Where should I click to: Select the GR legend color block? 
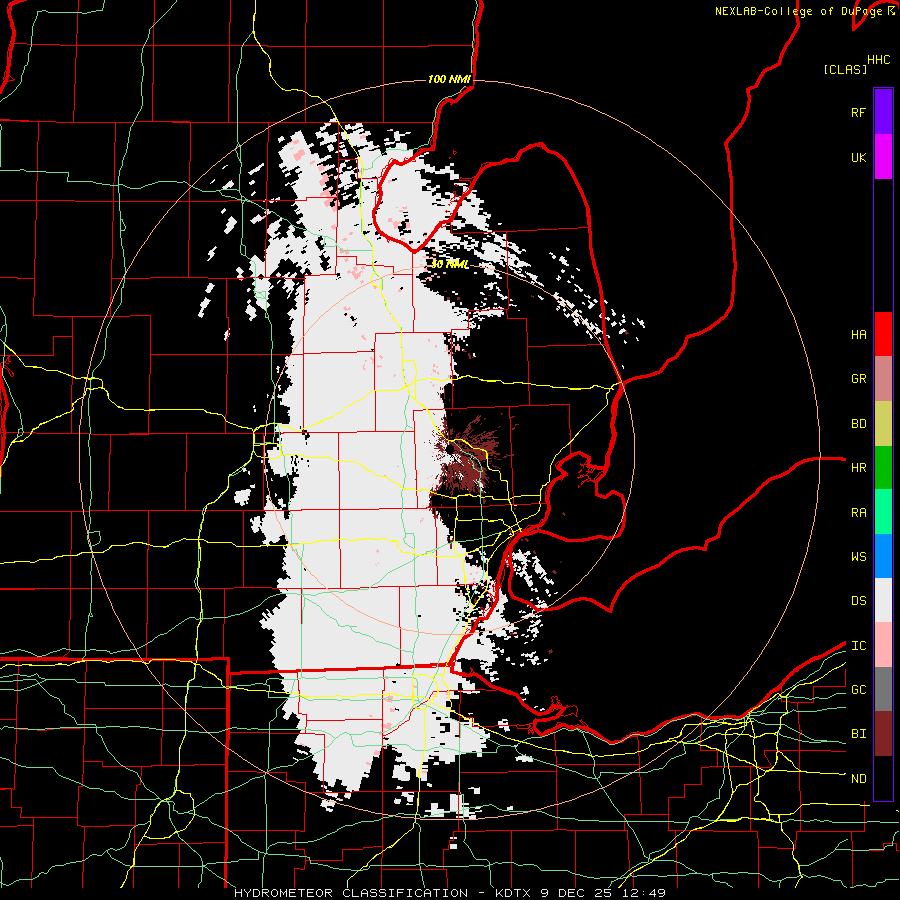pos(883,379)
